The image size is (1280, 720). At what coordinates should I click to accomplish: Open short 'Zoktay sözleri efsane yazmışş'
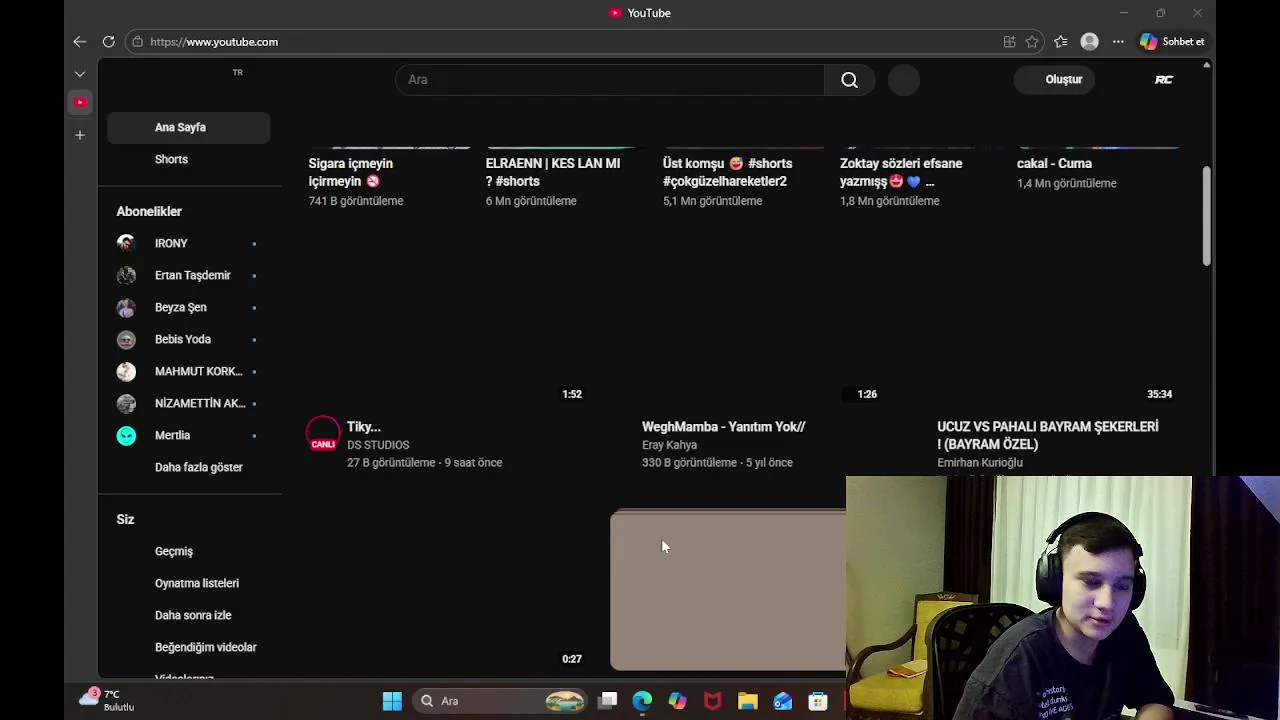[x=901, y=172]
